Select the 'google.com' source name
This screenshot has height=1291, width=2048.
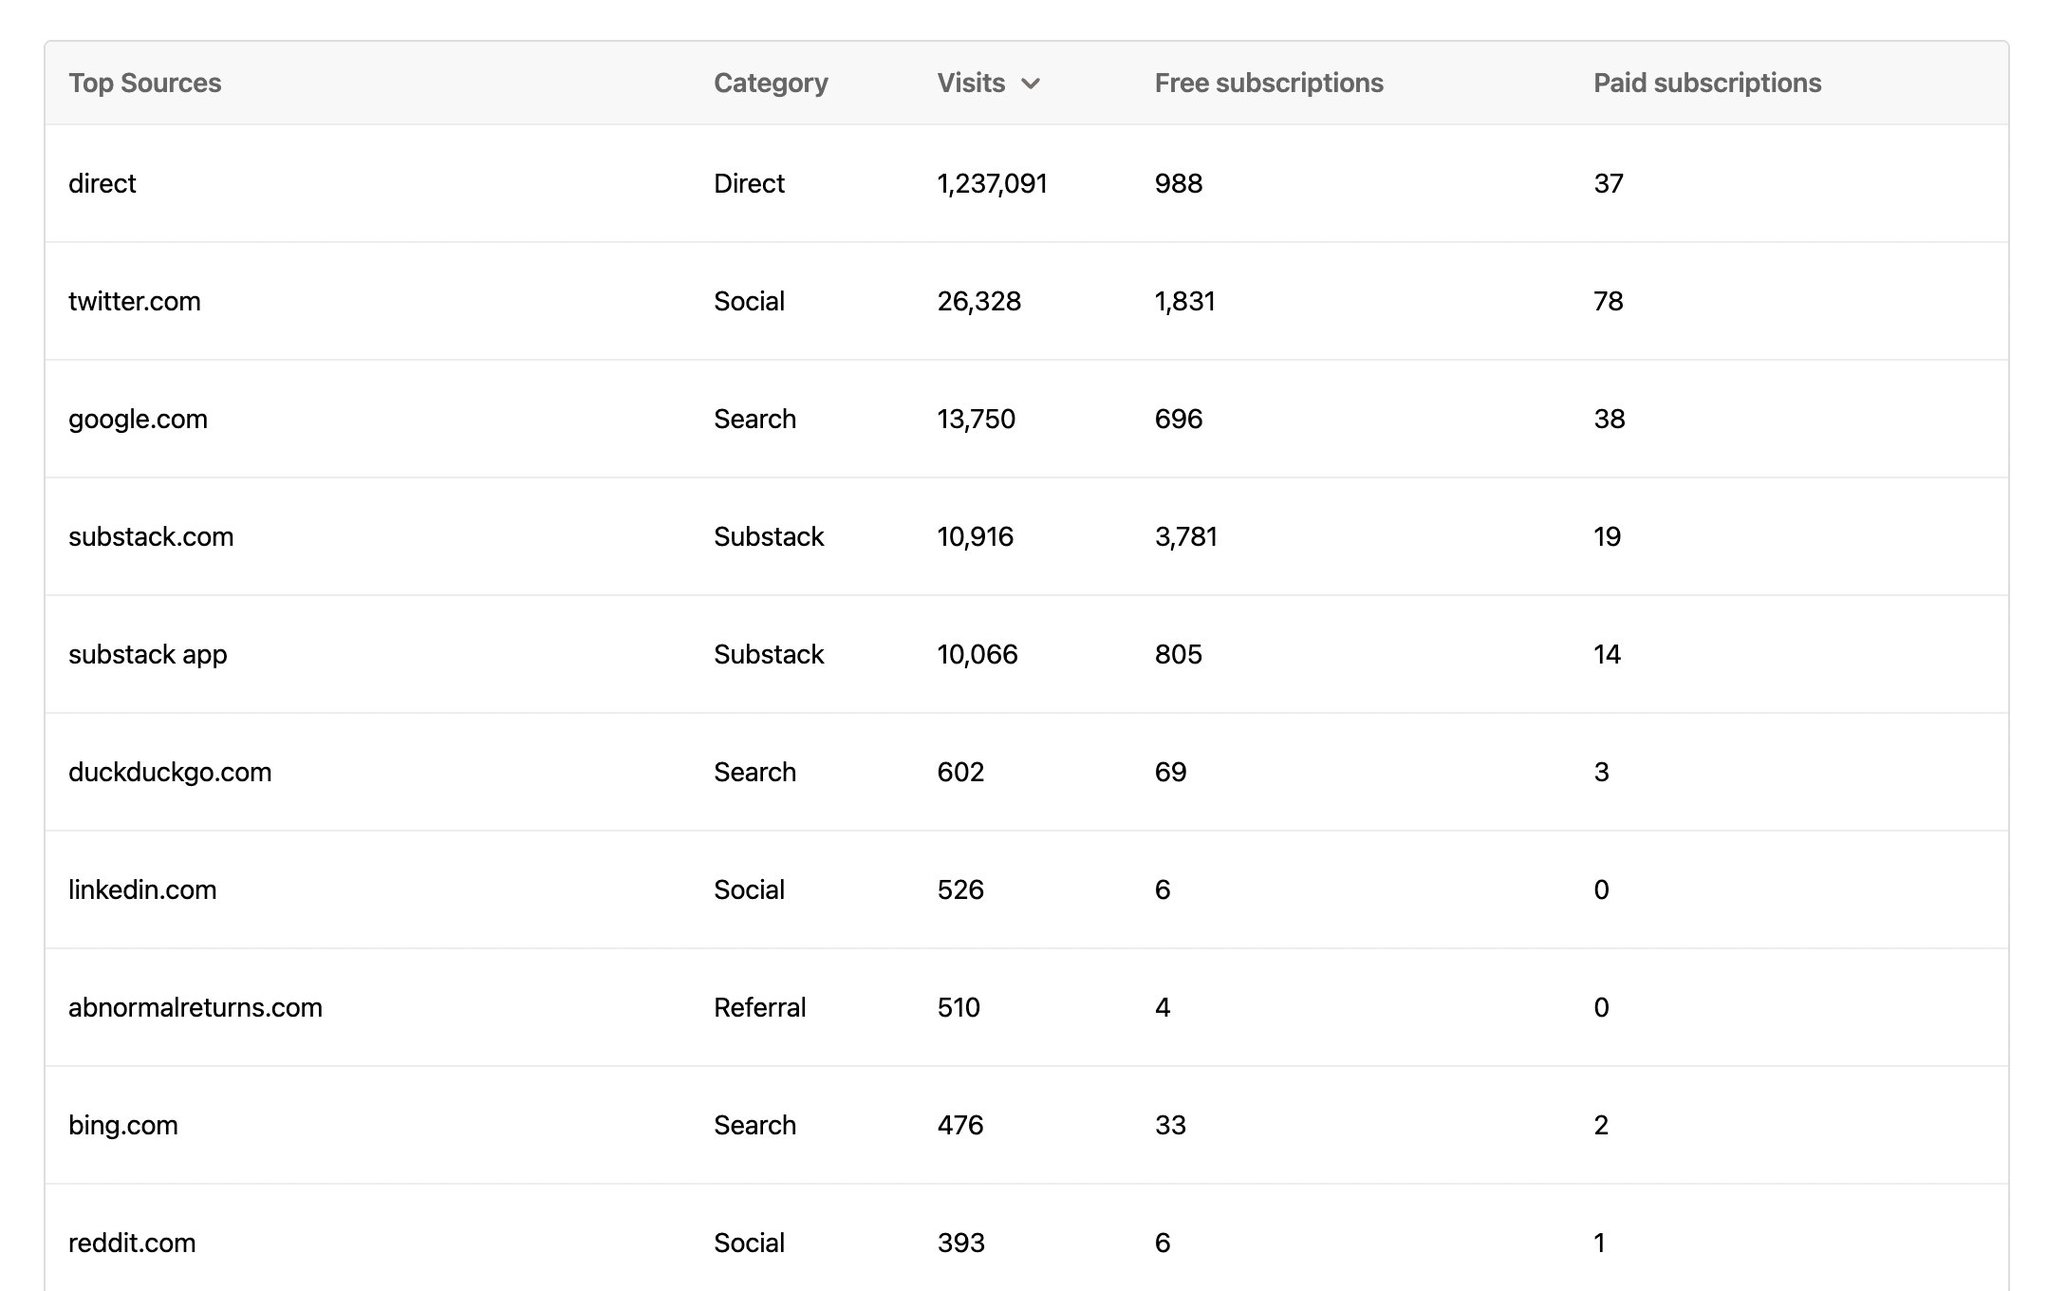pyautogui.click(x=138, y=419)
